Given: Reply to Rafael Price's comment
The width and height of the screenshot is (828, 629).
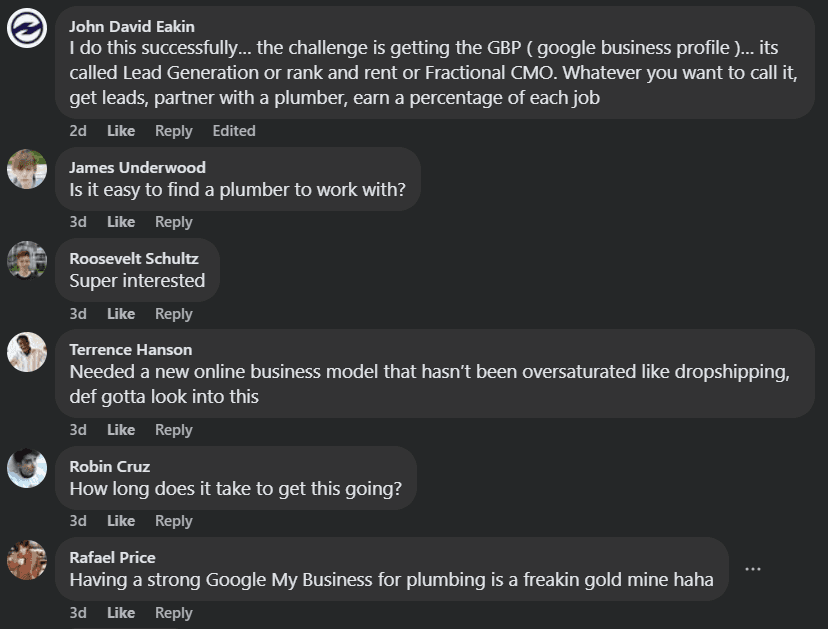Looking at the screenshot, I should pyautogui.click(x=174, y=613).
